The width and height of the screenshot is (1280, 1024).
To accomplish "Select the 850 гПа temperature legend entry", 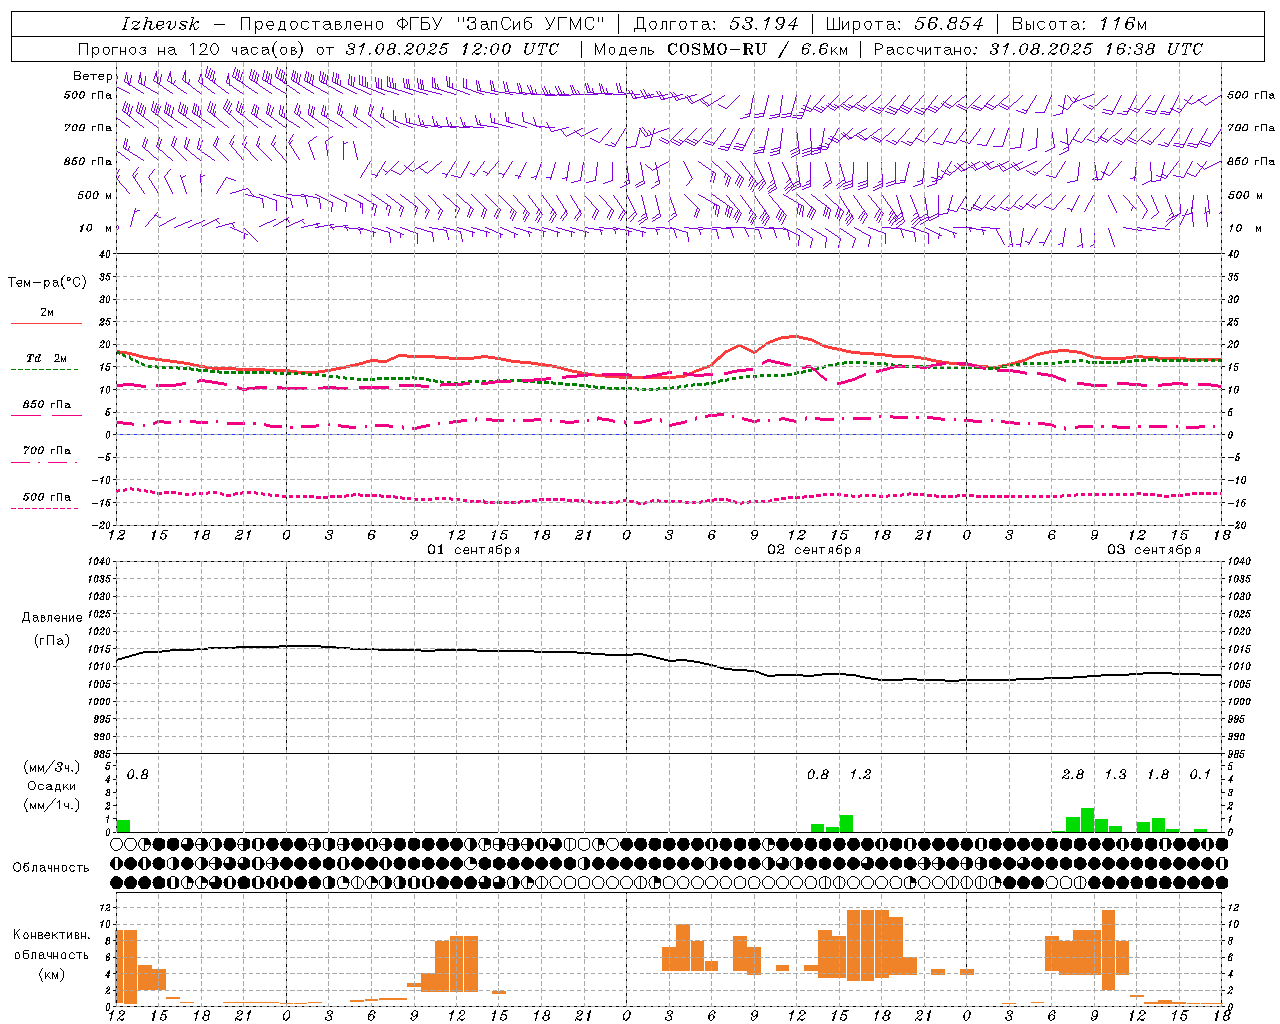I will pos(47,404).
